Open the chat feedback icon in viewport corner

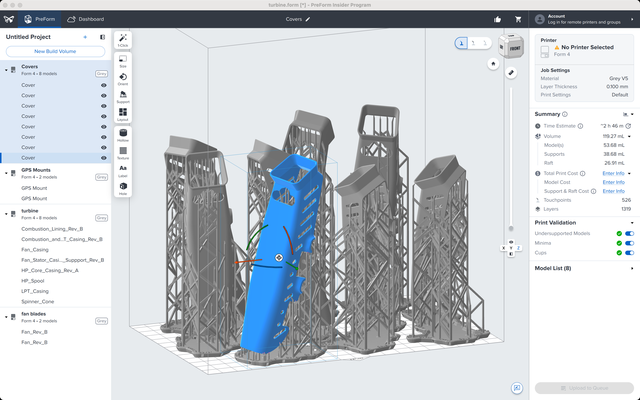(517, 388)
